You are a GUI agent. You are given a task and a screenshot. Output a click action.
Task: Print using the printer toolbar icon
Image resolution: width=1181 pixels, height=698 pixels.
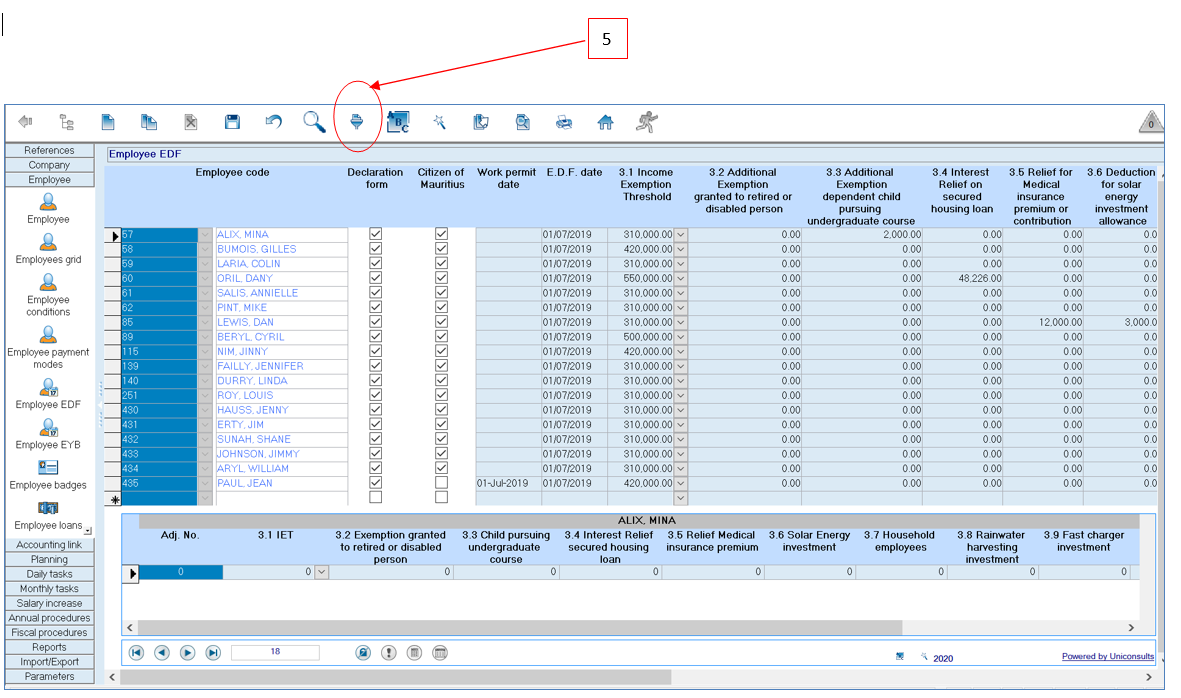pos(563,121)
